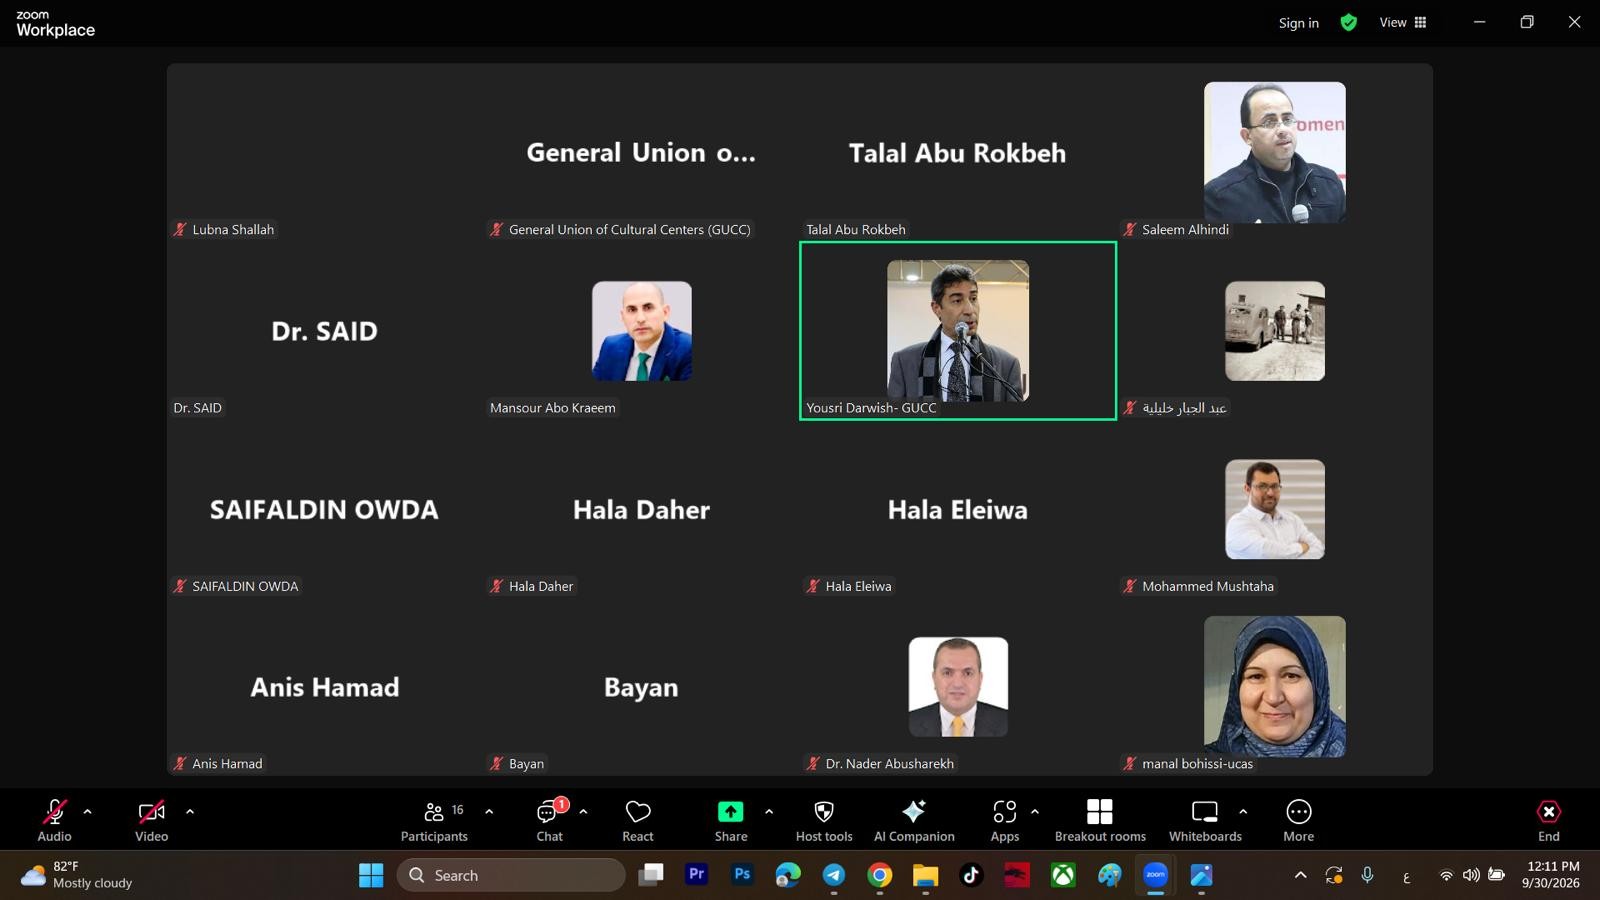
Task: Open the React heart menu
Action: (638, 820)
